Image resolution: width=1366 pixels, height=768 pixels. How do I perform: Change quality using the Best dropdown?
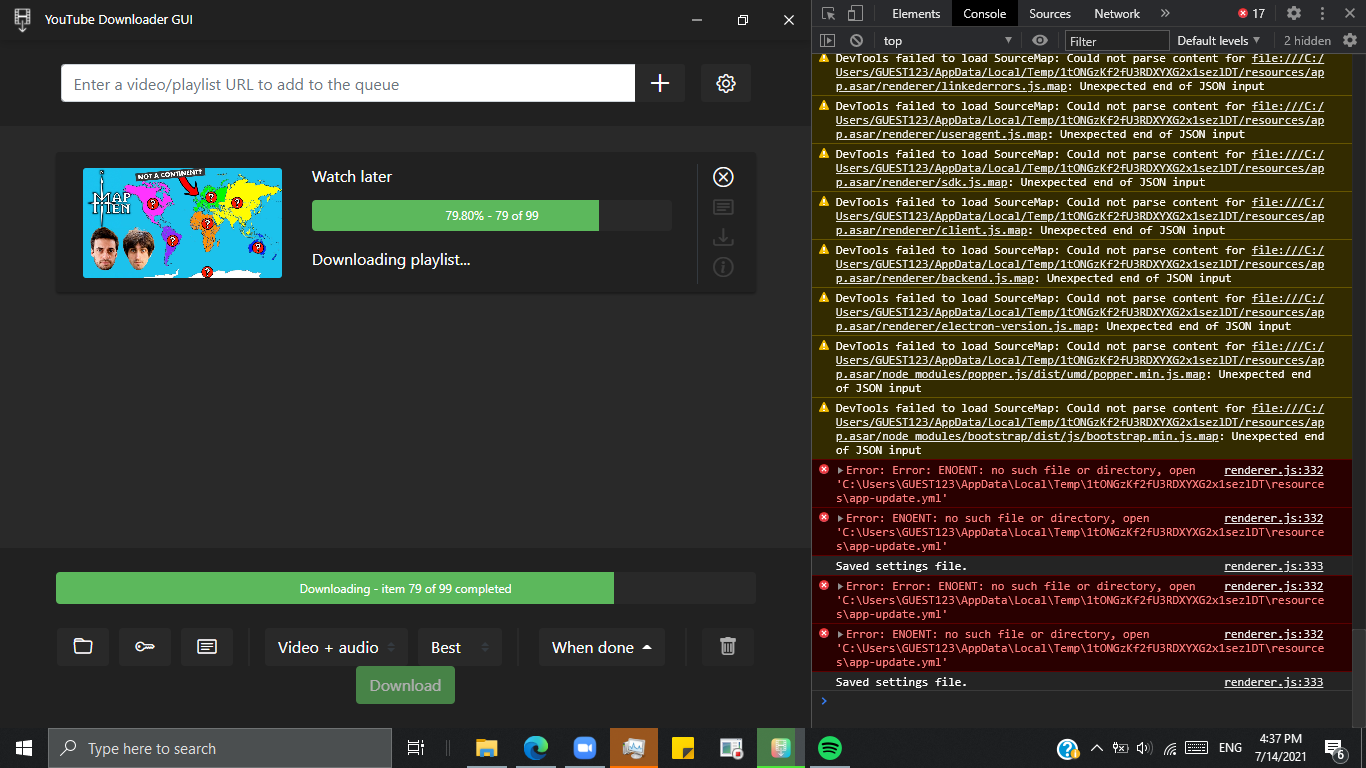(459, 647)
